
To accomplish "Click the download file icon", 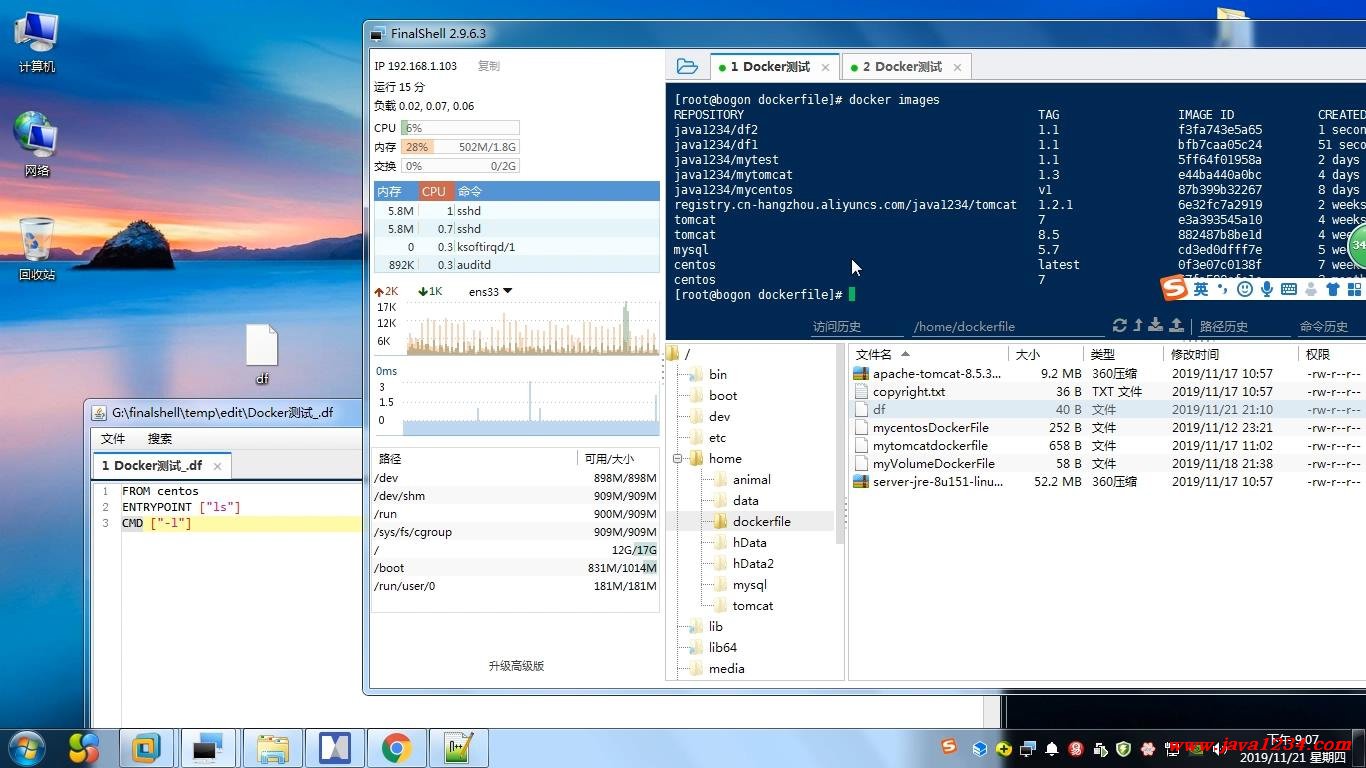I will click(1156, 325).
